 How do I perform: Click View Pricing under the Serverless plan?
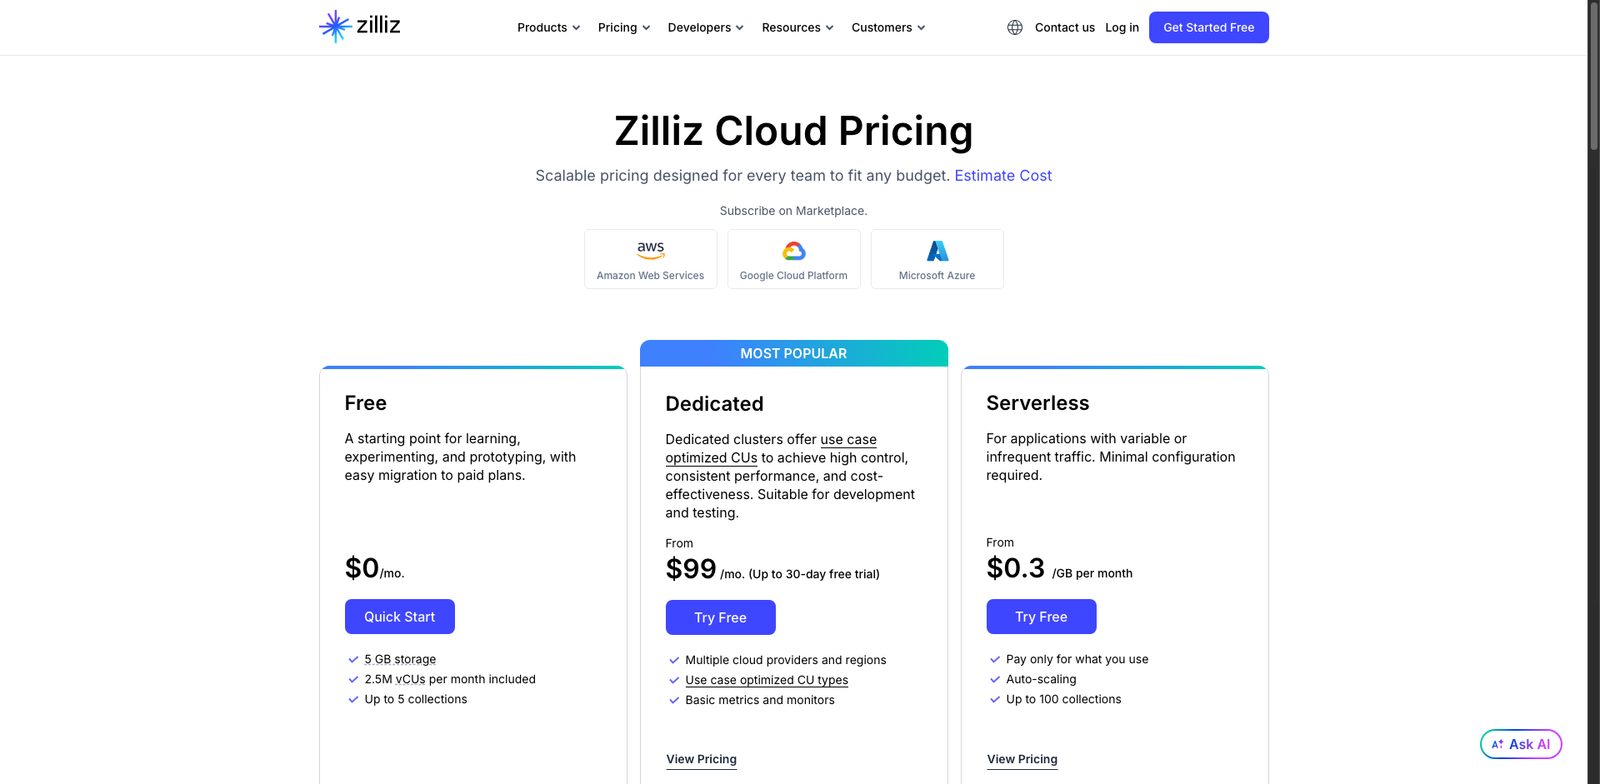(1021, 759)
